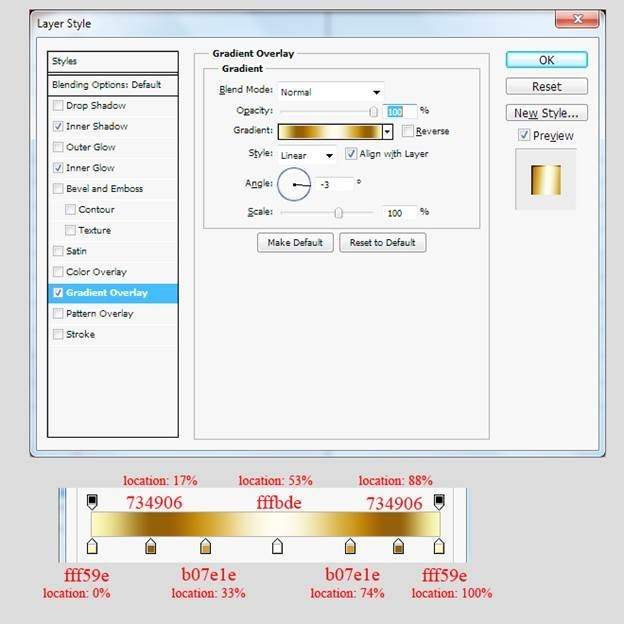Disable the Preview checkbox
Screen dimensions: 624x624
[x=524, y=135]
